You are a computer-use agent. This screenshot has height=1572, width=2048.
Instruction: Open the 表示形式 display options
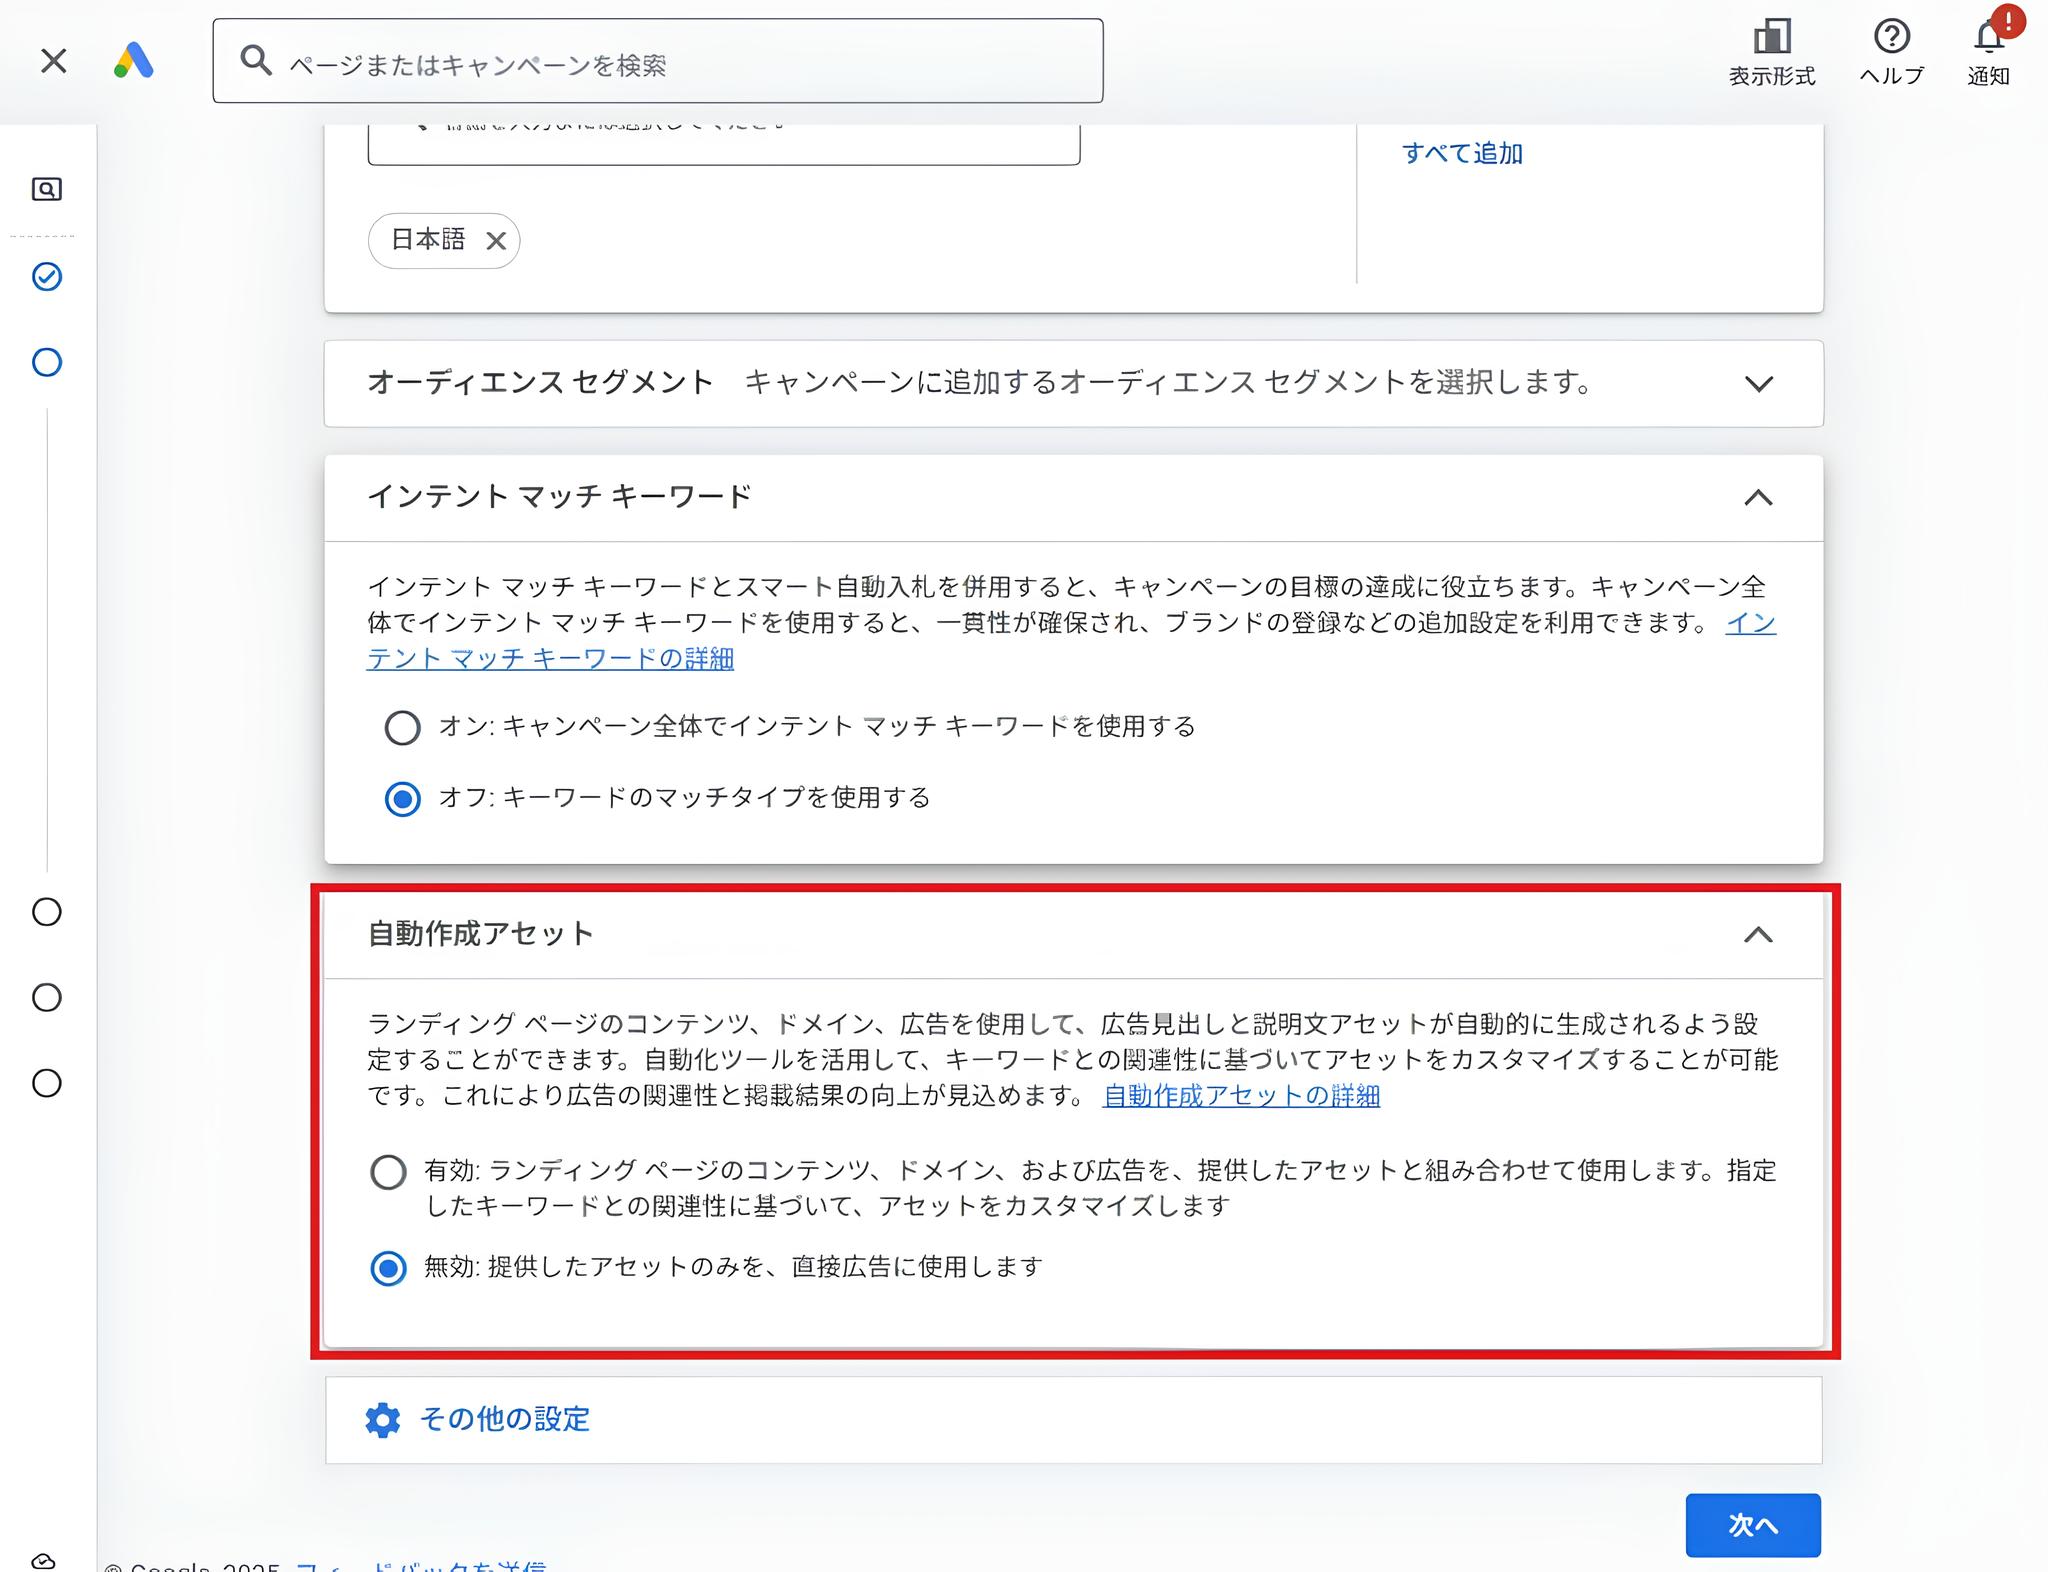click(x=1772, y=48)
